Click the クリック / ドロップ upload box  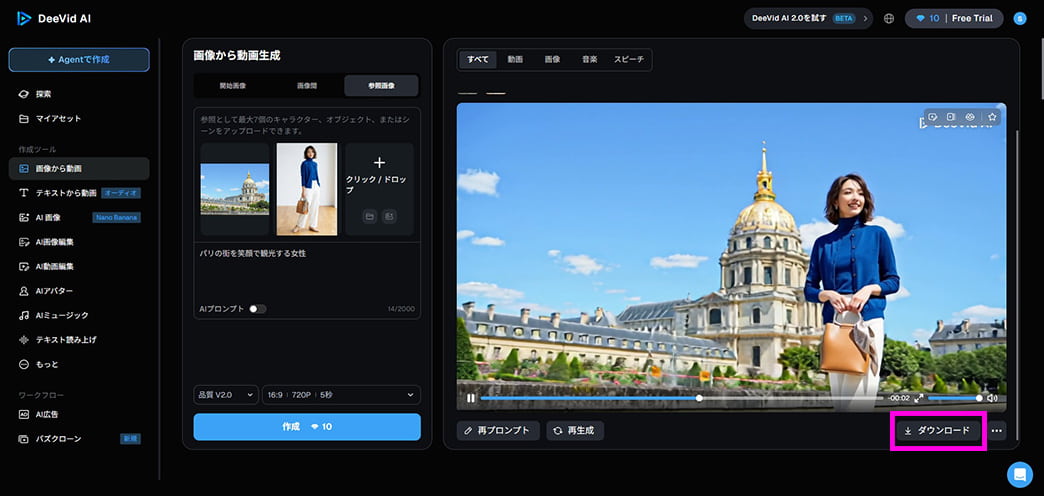(379, 189)
